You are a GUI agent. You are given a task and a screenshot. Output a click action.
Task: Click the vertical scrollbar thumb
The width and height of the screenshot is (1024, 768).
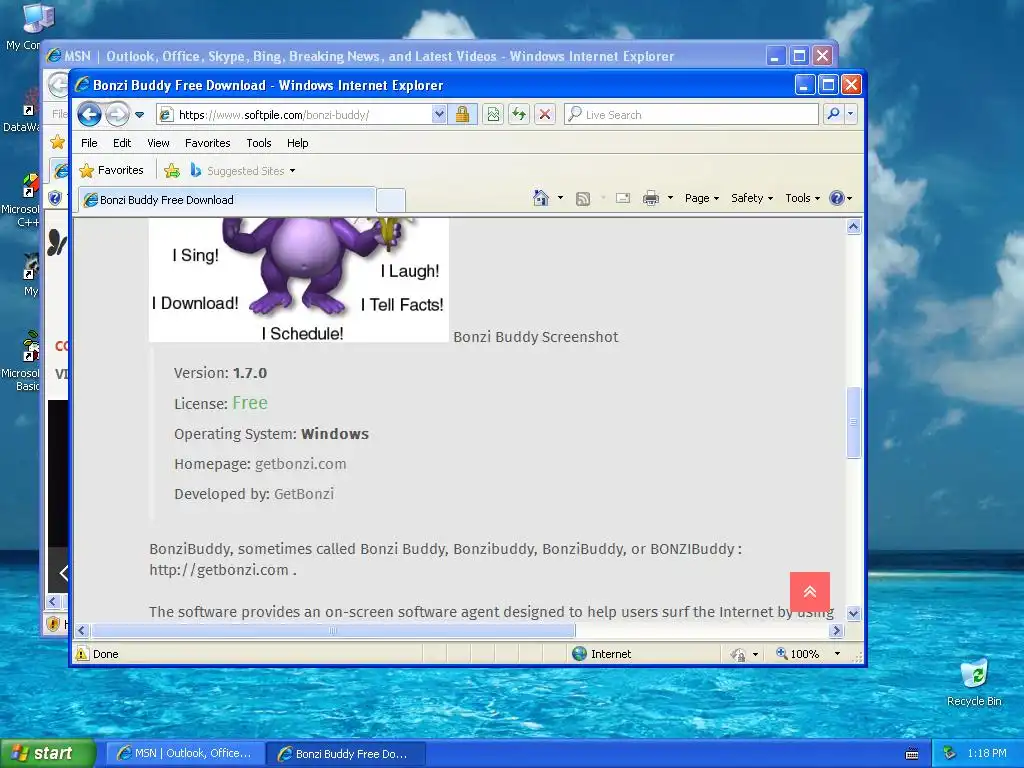854,423
